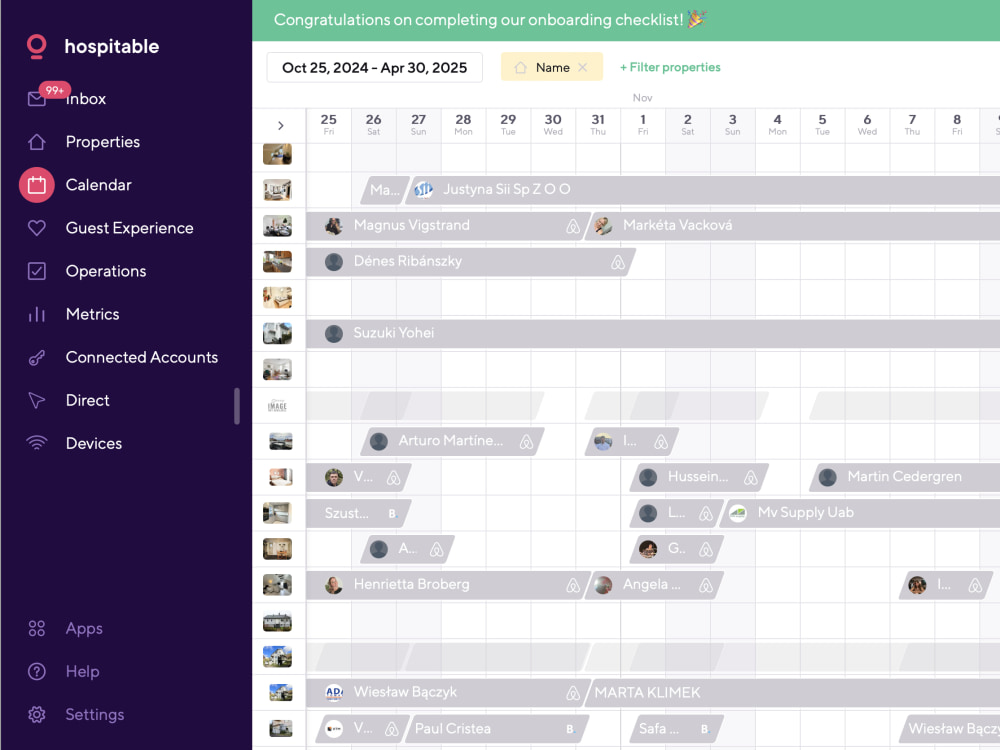Open the Help link in sidebar
Viewport: 1000px width, 750px height.
click(82, 672)
